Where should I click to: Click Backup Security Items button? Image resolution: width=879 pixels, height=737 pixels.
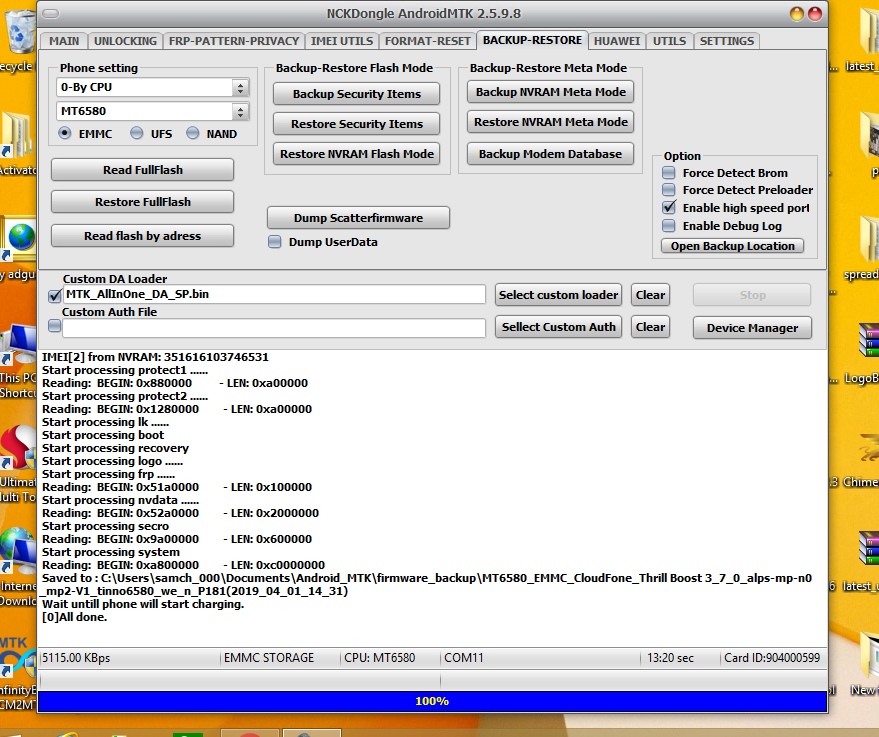point(357,94)
